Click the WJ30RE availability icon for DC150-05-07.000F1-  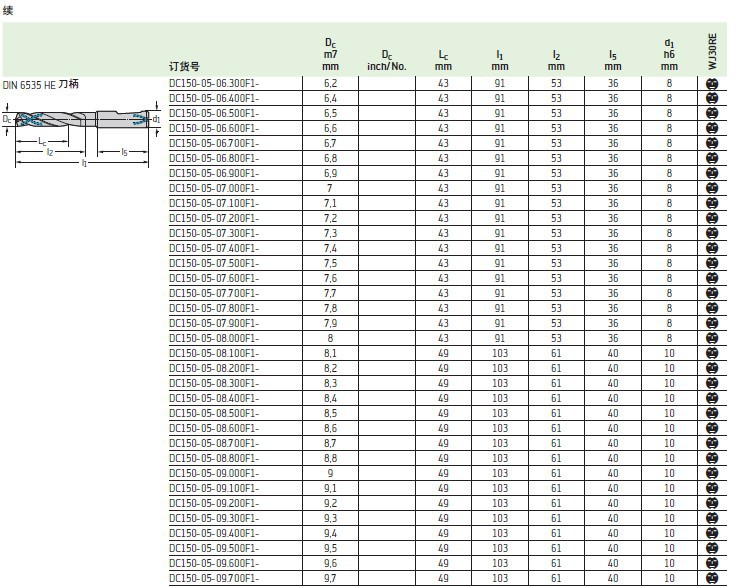coord(712,188)
